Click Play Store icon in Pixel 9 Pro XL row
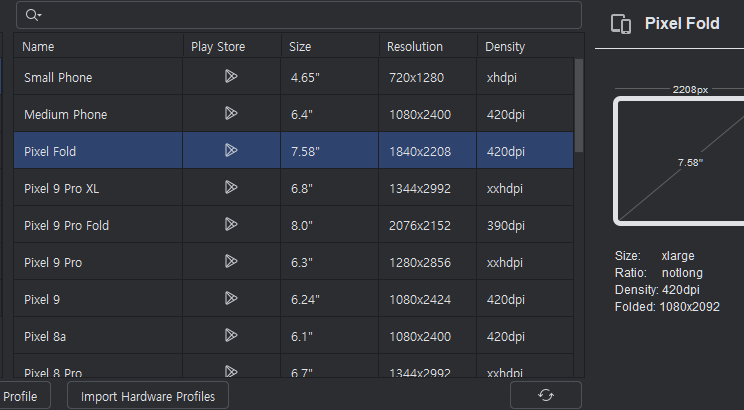Viewport: 744px width, 410px height. click(231, 187)
